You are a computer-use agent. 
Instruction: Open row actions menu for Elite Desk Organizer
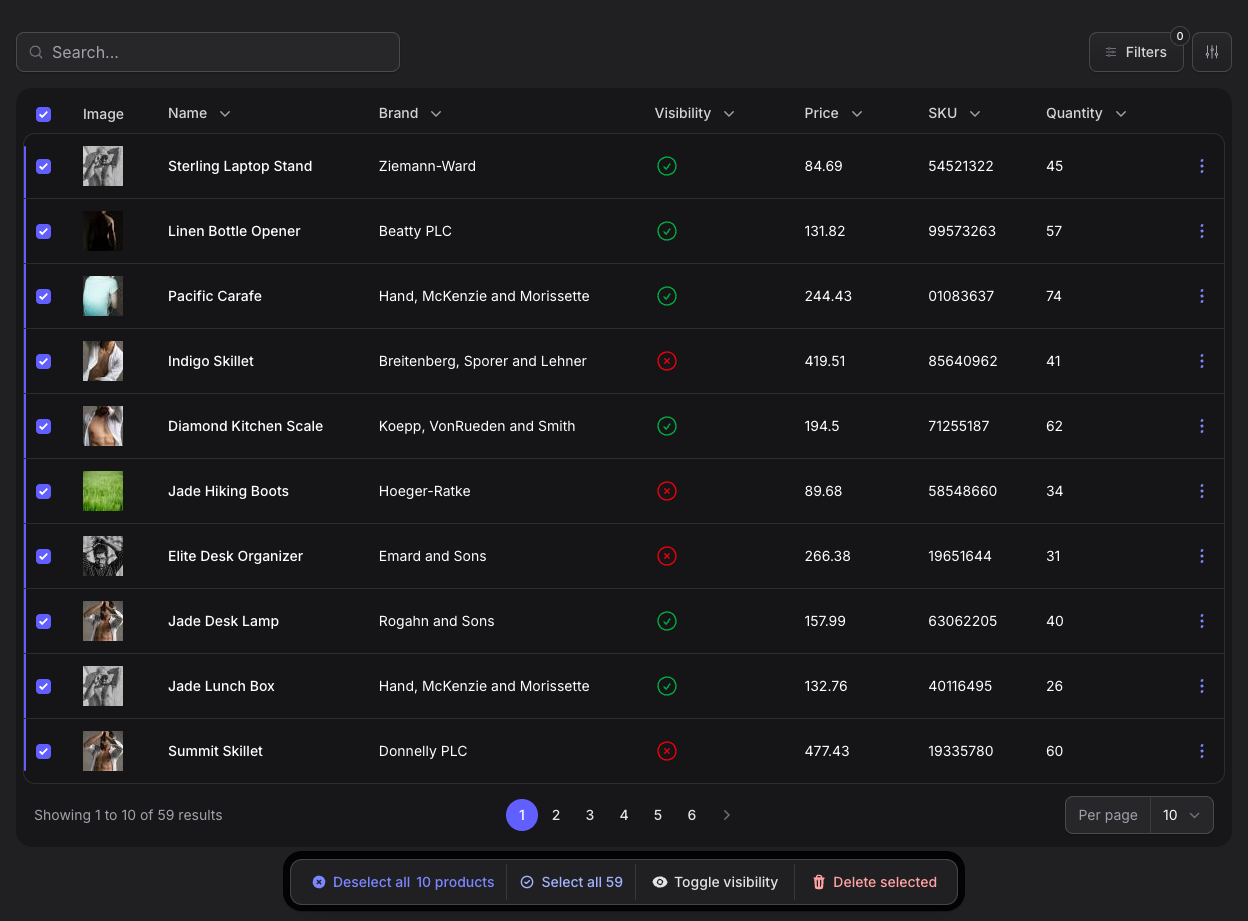(x=1202, y=556)
